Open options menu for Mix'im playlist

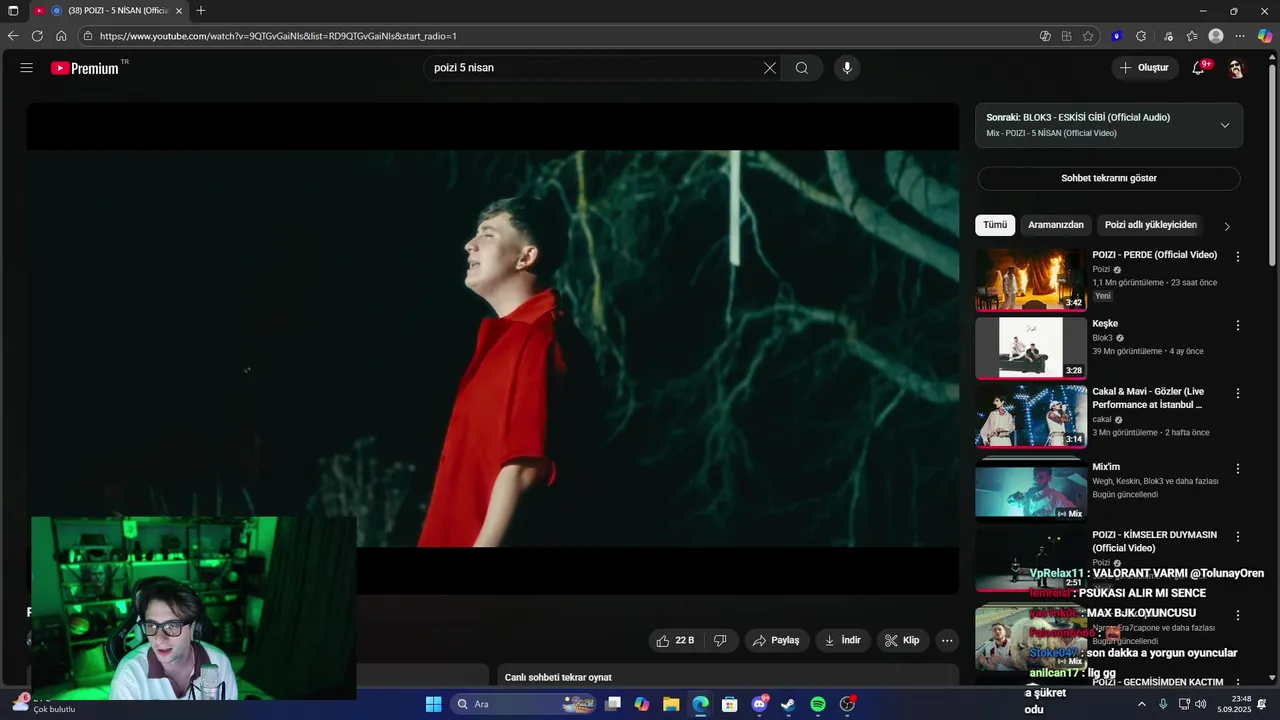(x=1238, y=469)
